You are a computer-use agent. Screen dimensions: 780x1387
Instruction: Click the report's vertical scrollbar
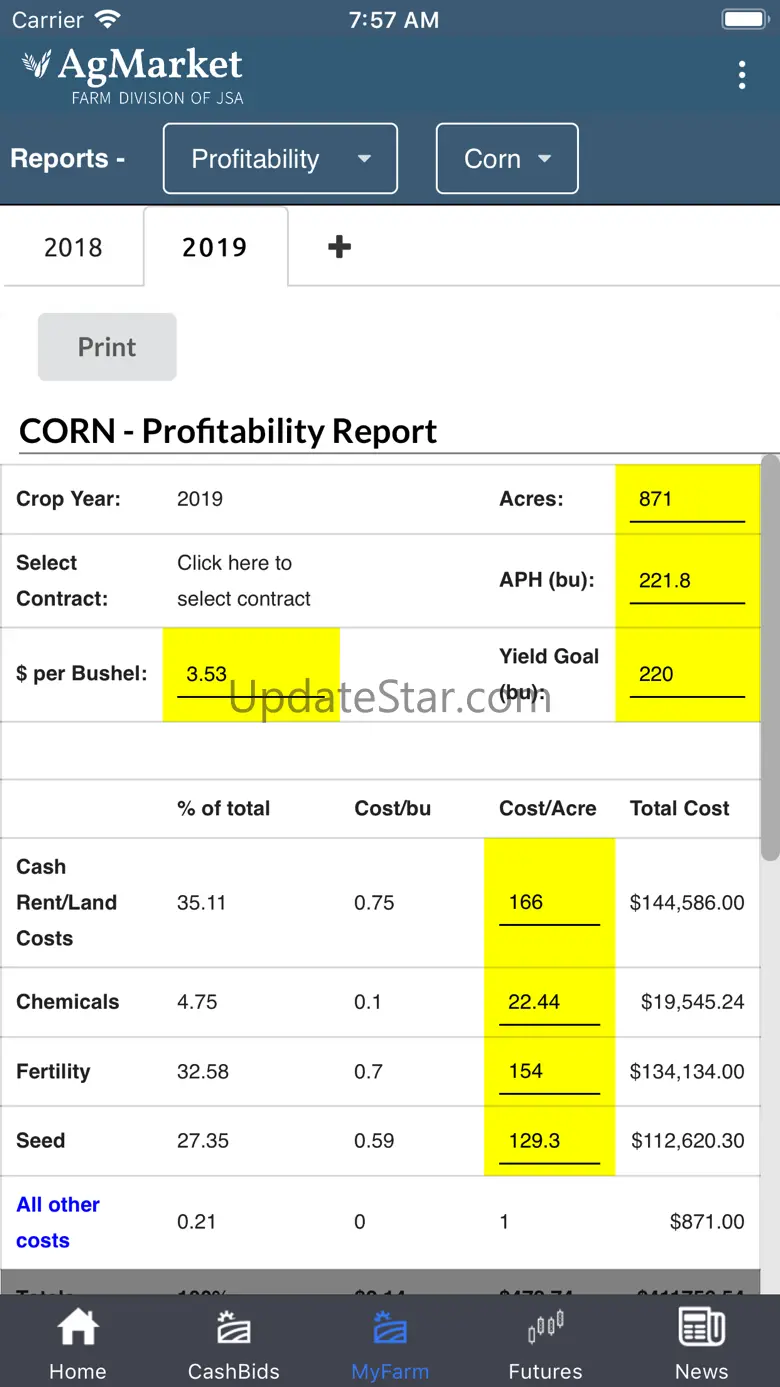click(769, 660)
